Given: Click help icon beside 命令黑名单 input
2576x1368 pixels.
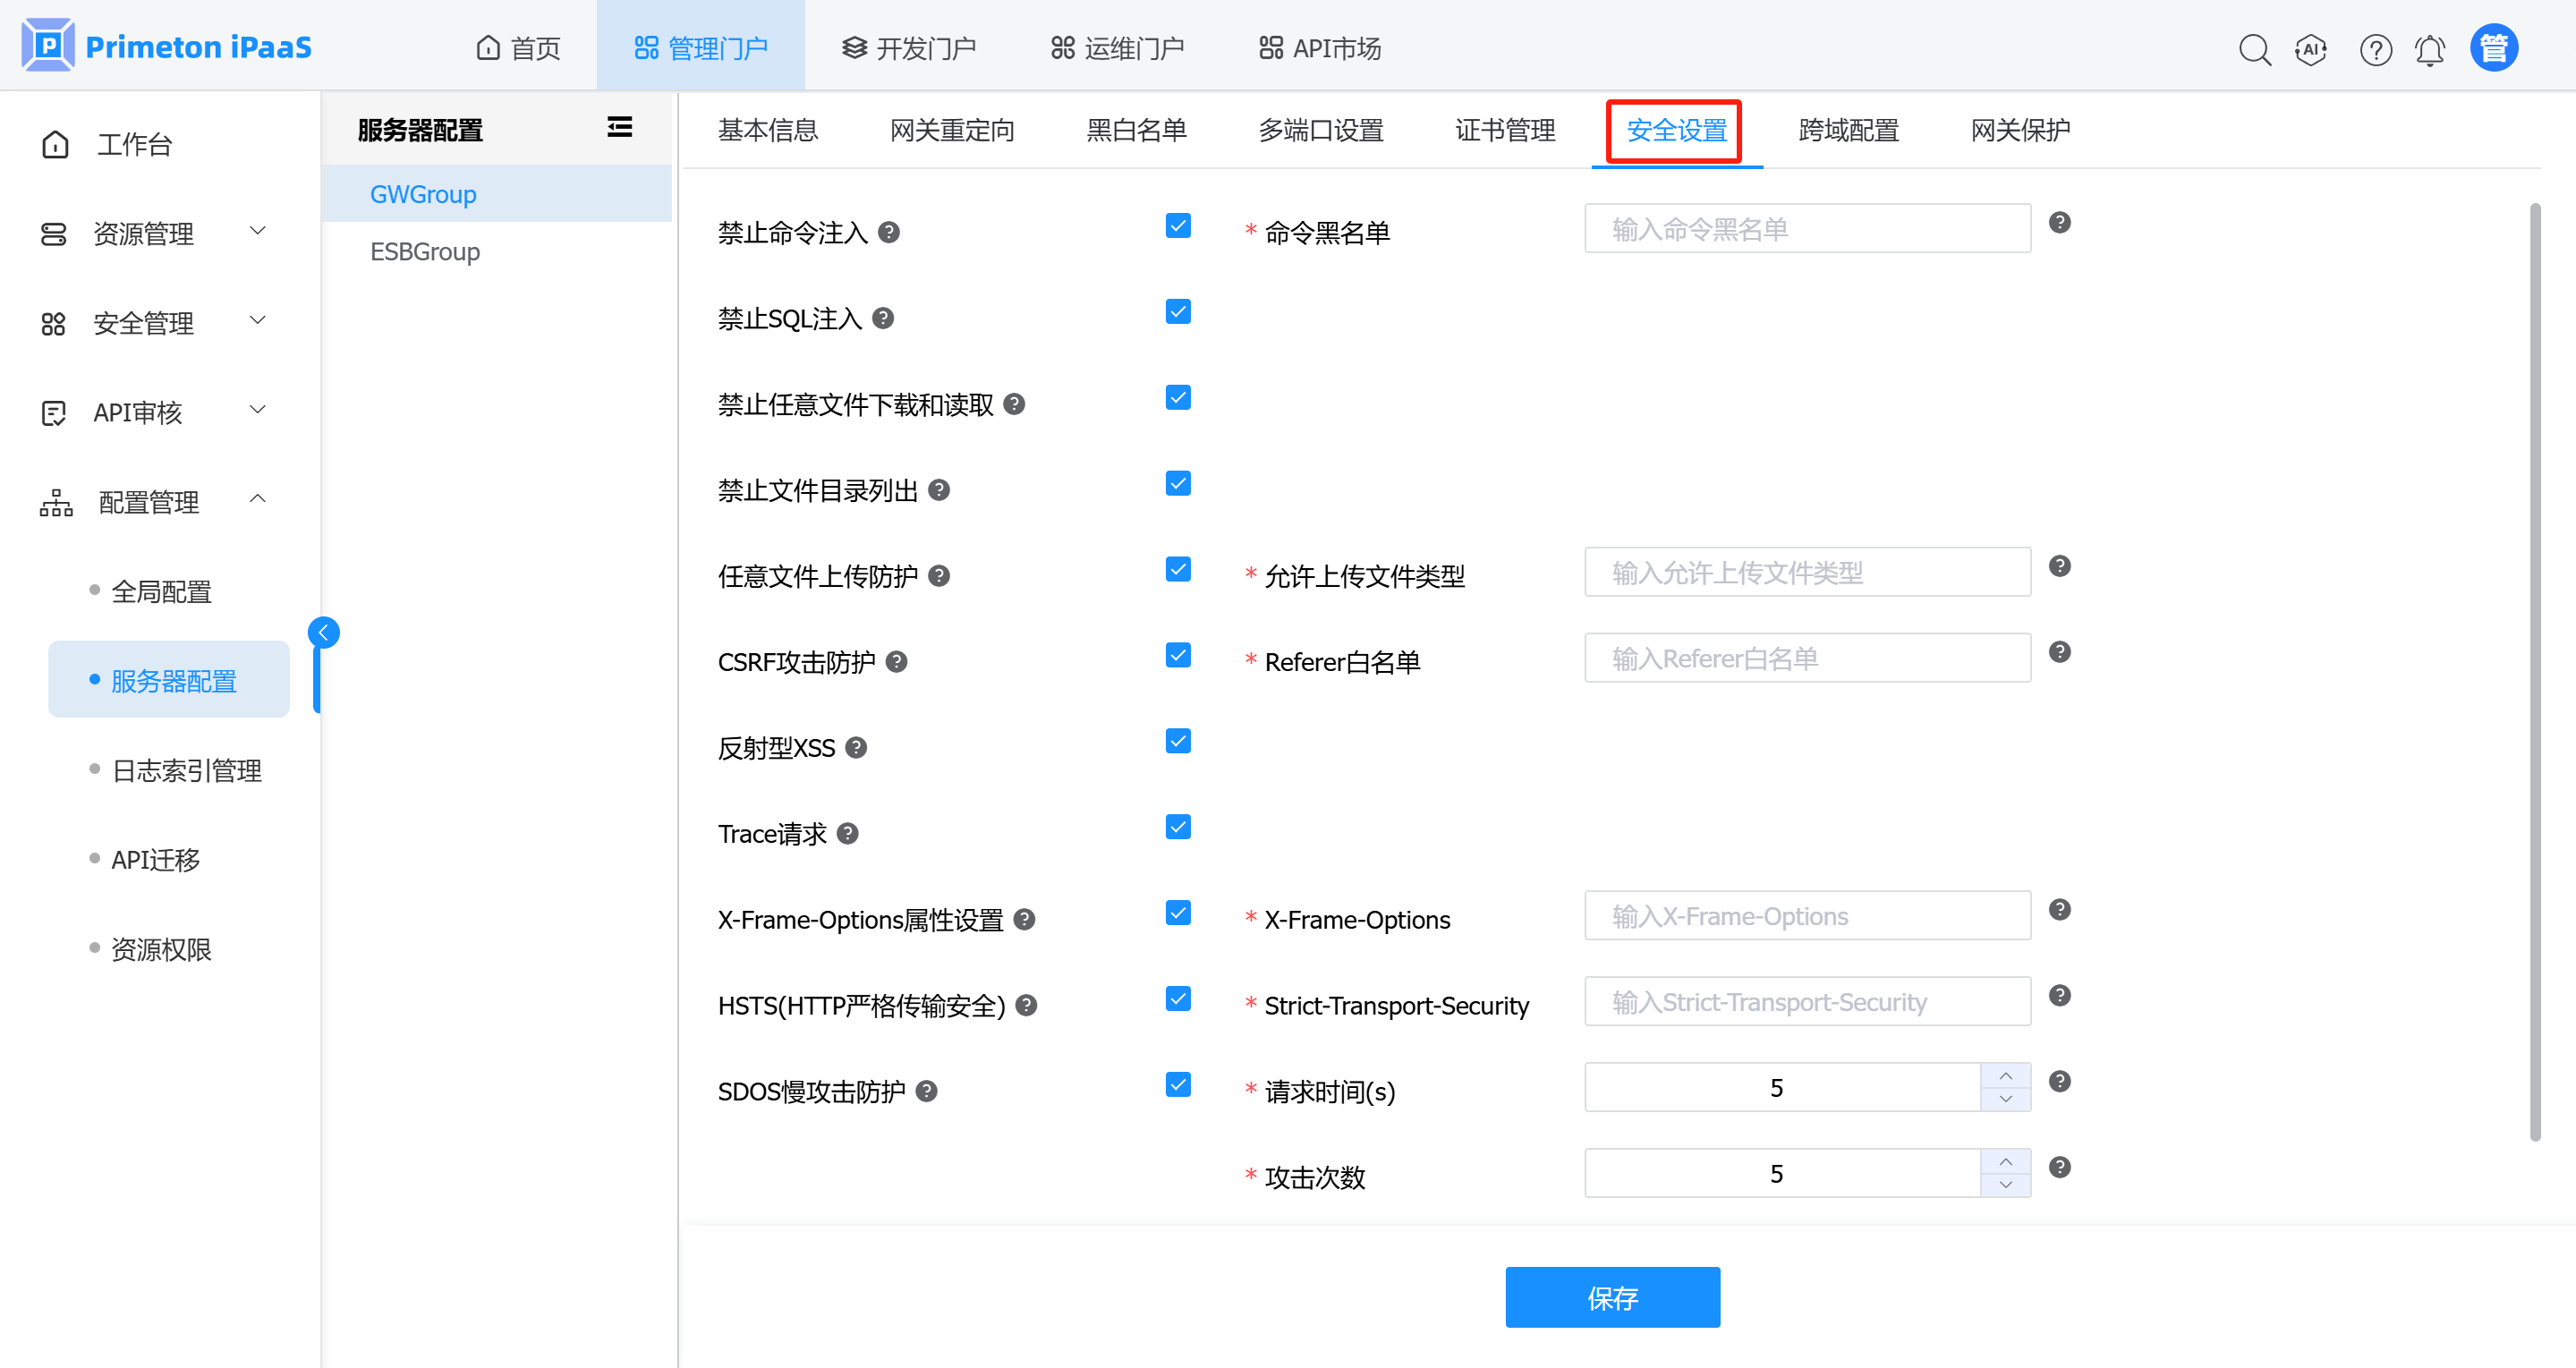Looking at the screenshot, I should point(2059,222).
